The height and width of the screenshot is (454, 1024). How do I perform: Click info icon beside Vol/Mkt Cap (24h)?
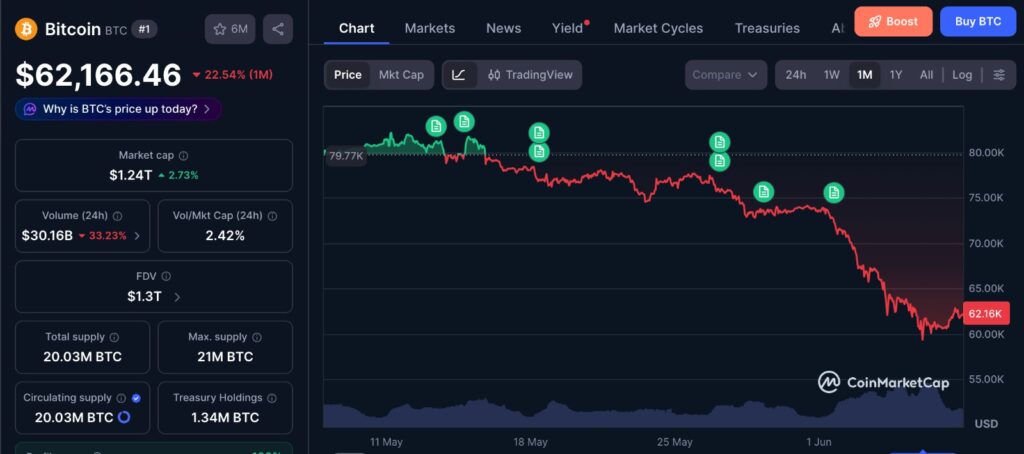(x=272, y=216)
